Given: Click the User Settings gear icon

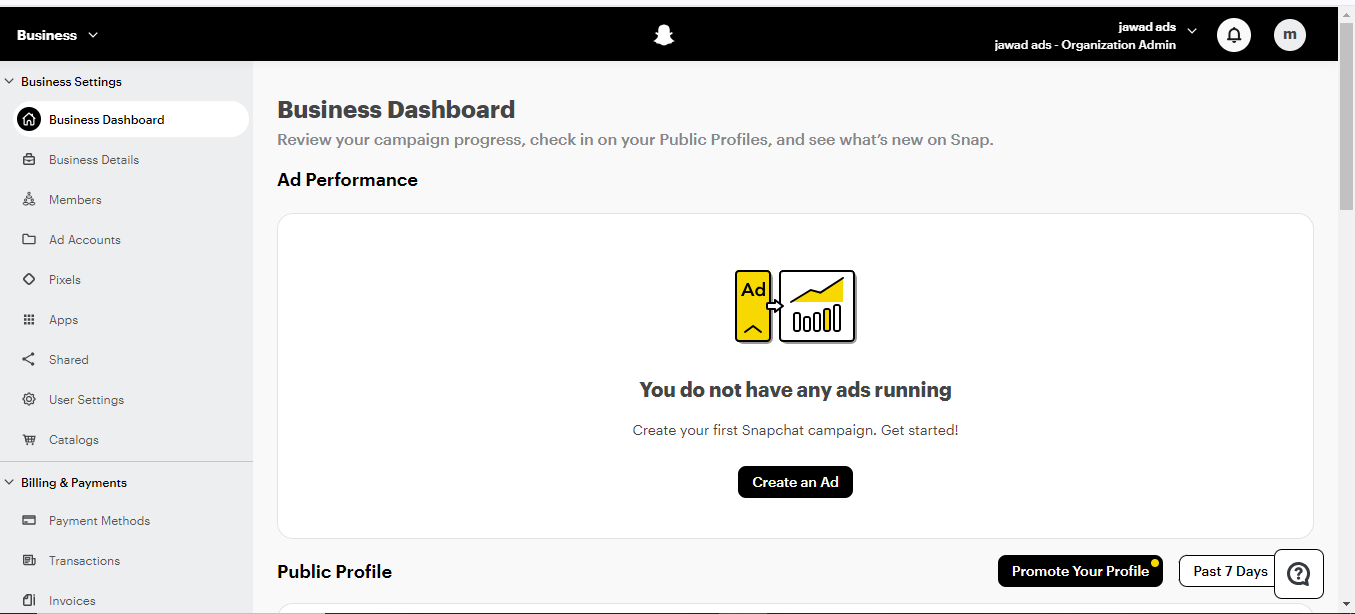Looking at the screenshot, I should 29,400.
